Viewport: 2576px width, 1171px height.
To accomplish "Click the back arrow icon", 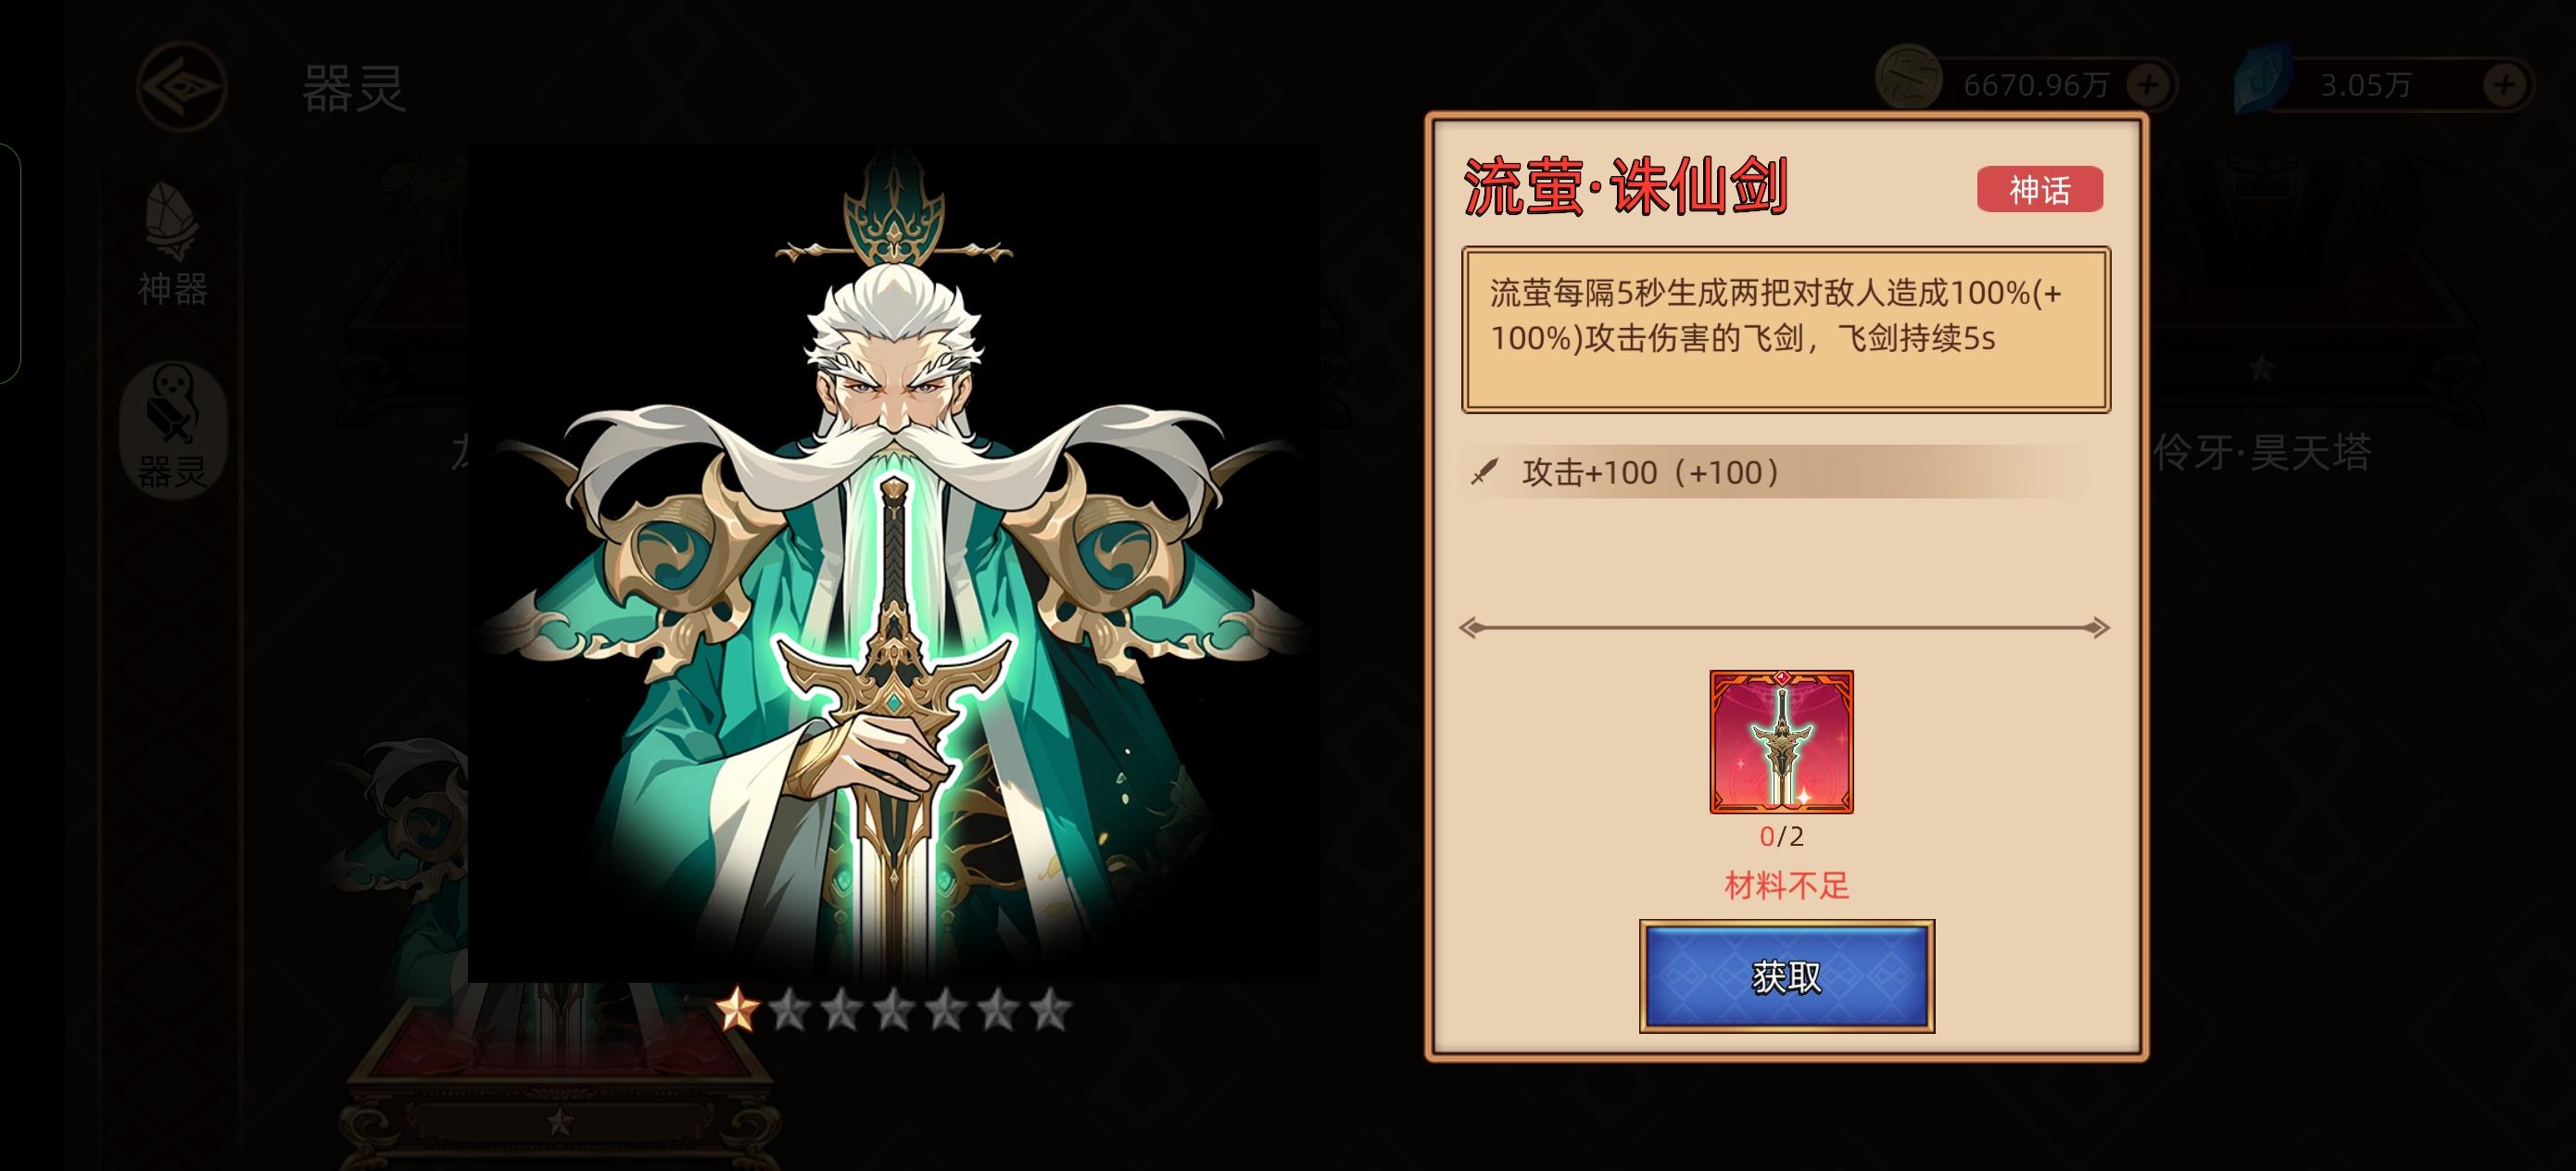I will [181, 86].
